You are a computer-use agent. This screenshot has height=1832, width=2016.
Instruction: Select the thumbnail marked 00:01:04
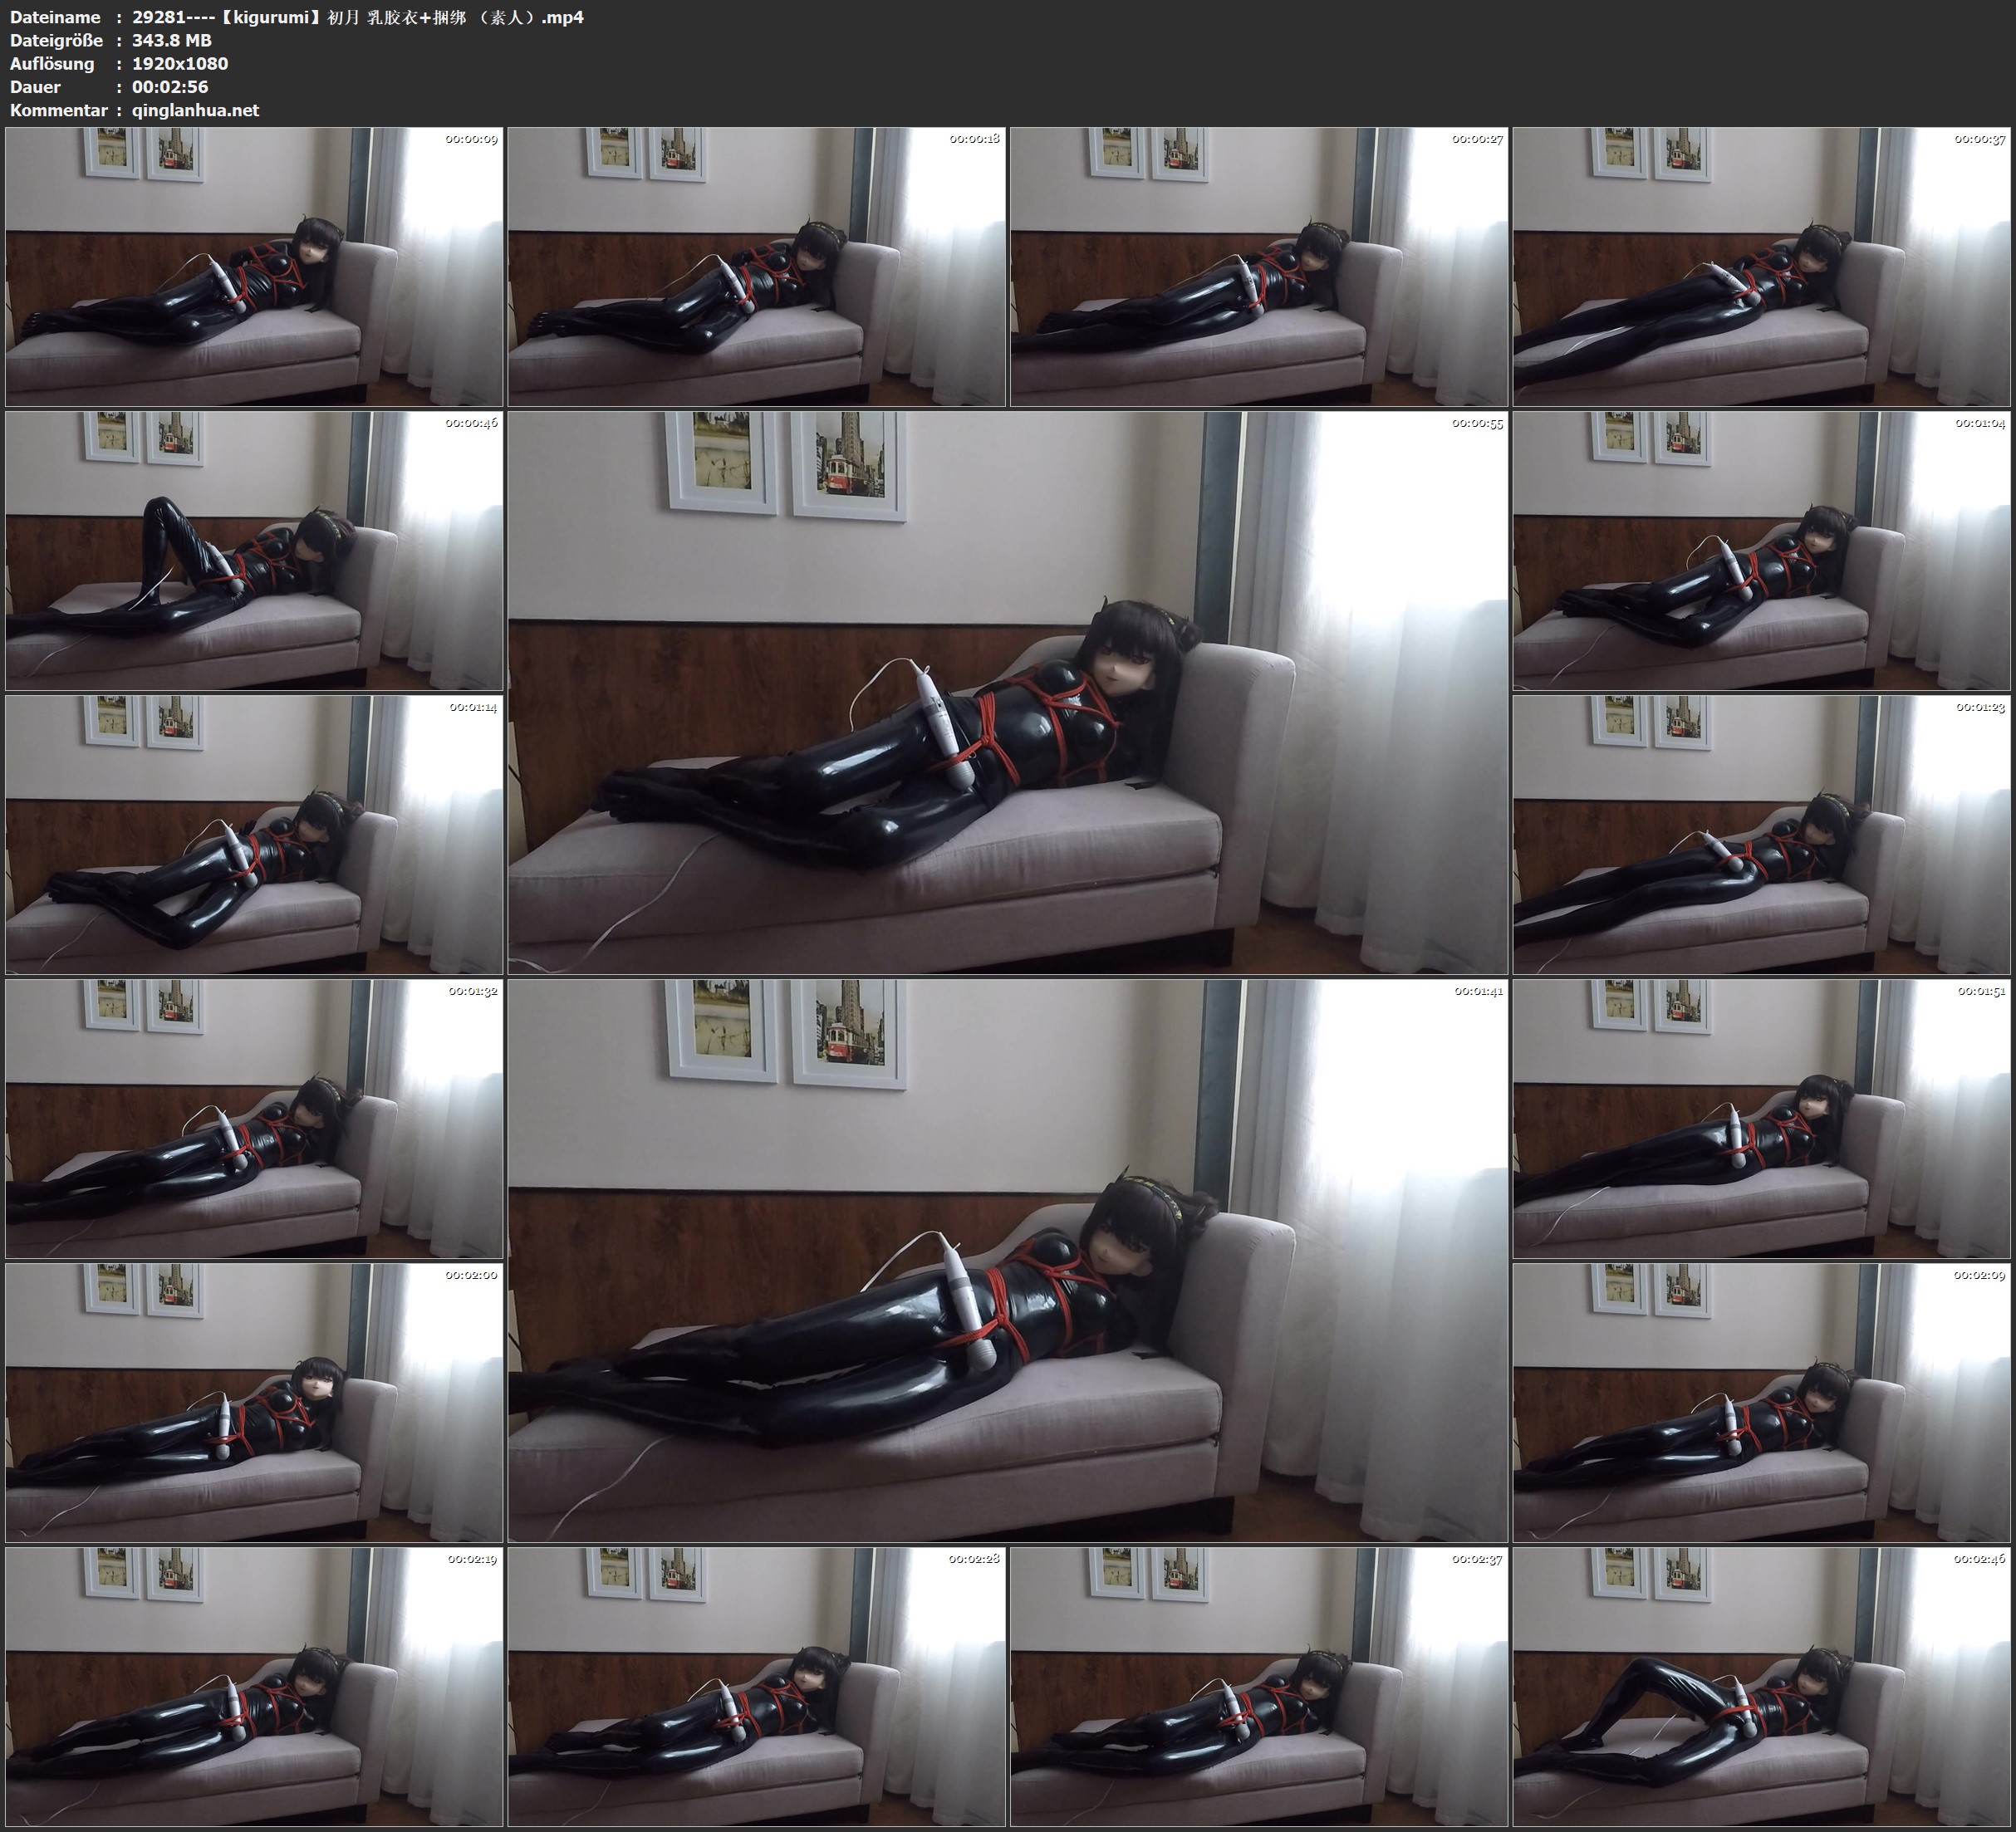pos(1762,550)
